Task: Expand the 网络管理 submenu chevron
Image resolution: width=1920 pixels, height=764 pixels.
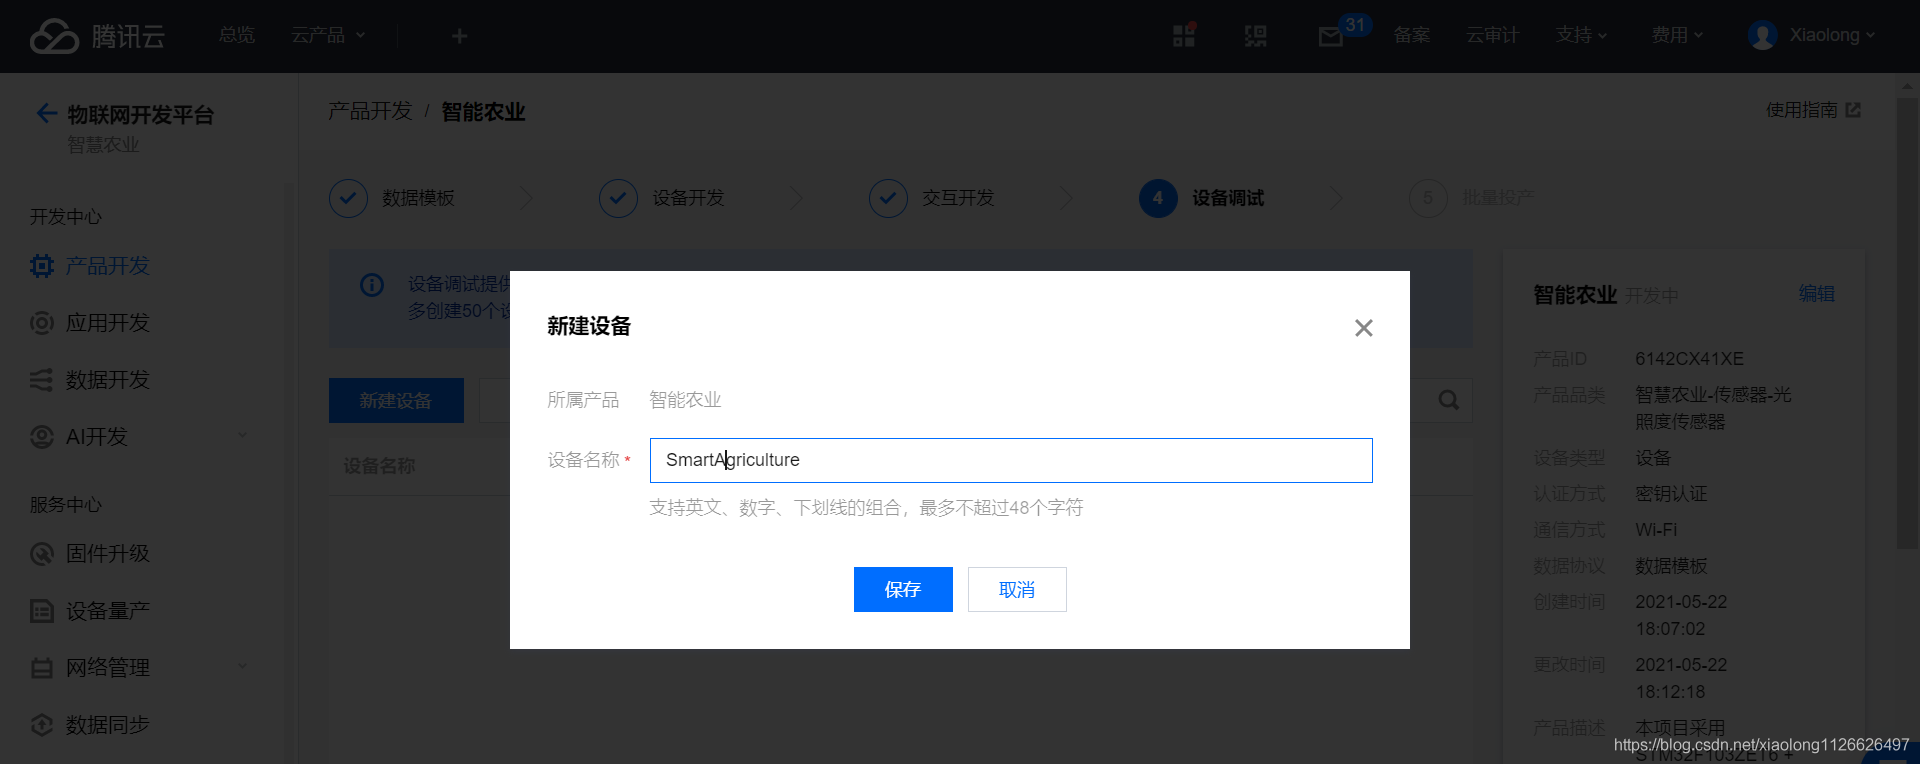Action: tap(242, 667)
